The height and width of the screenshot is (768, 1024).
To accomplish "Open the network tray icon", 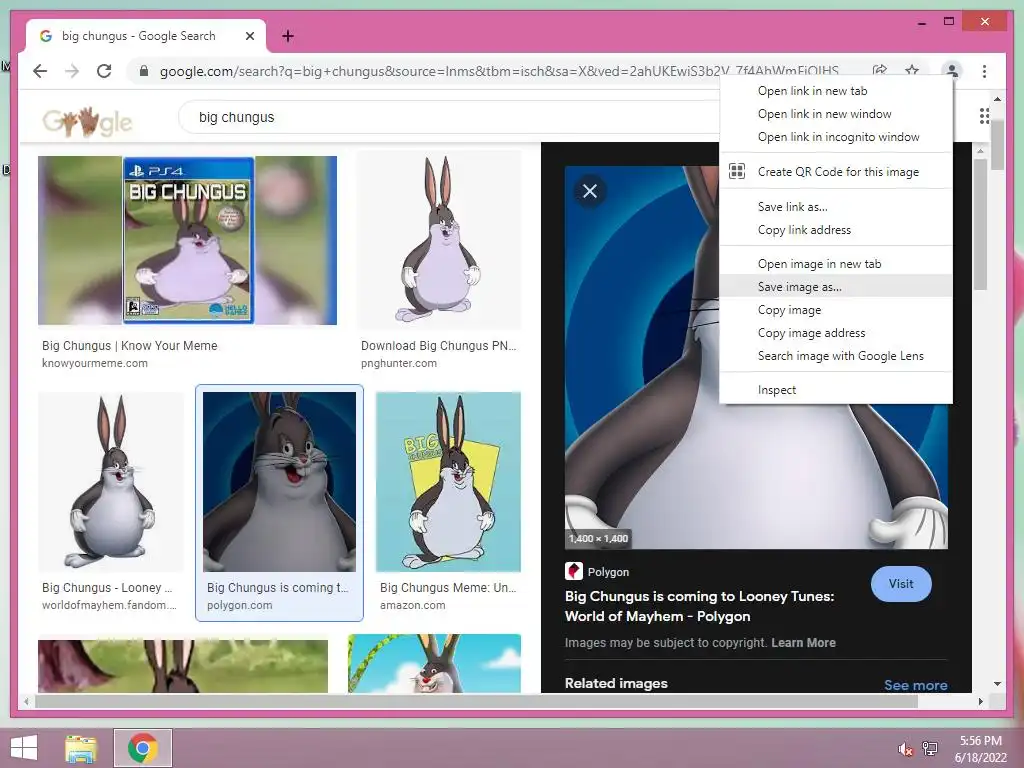I will (x=929, y=748).
